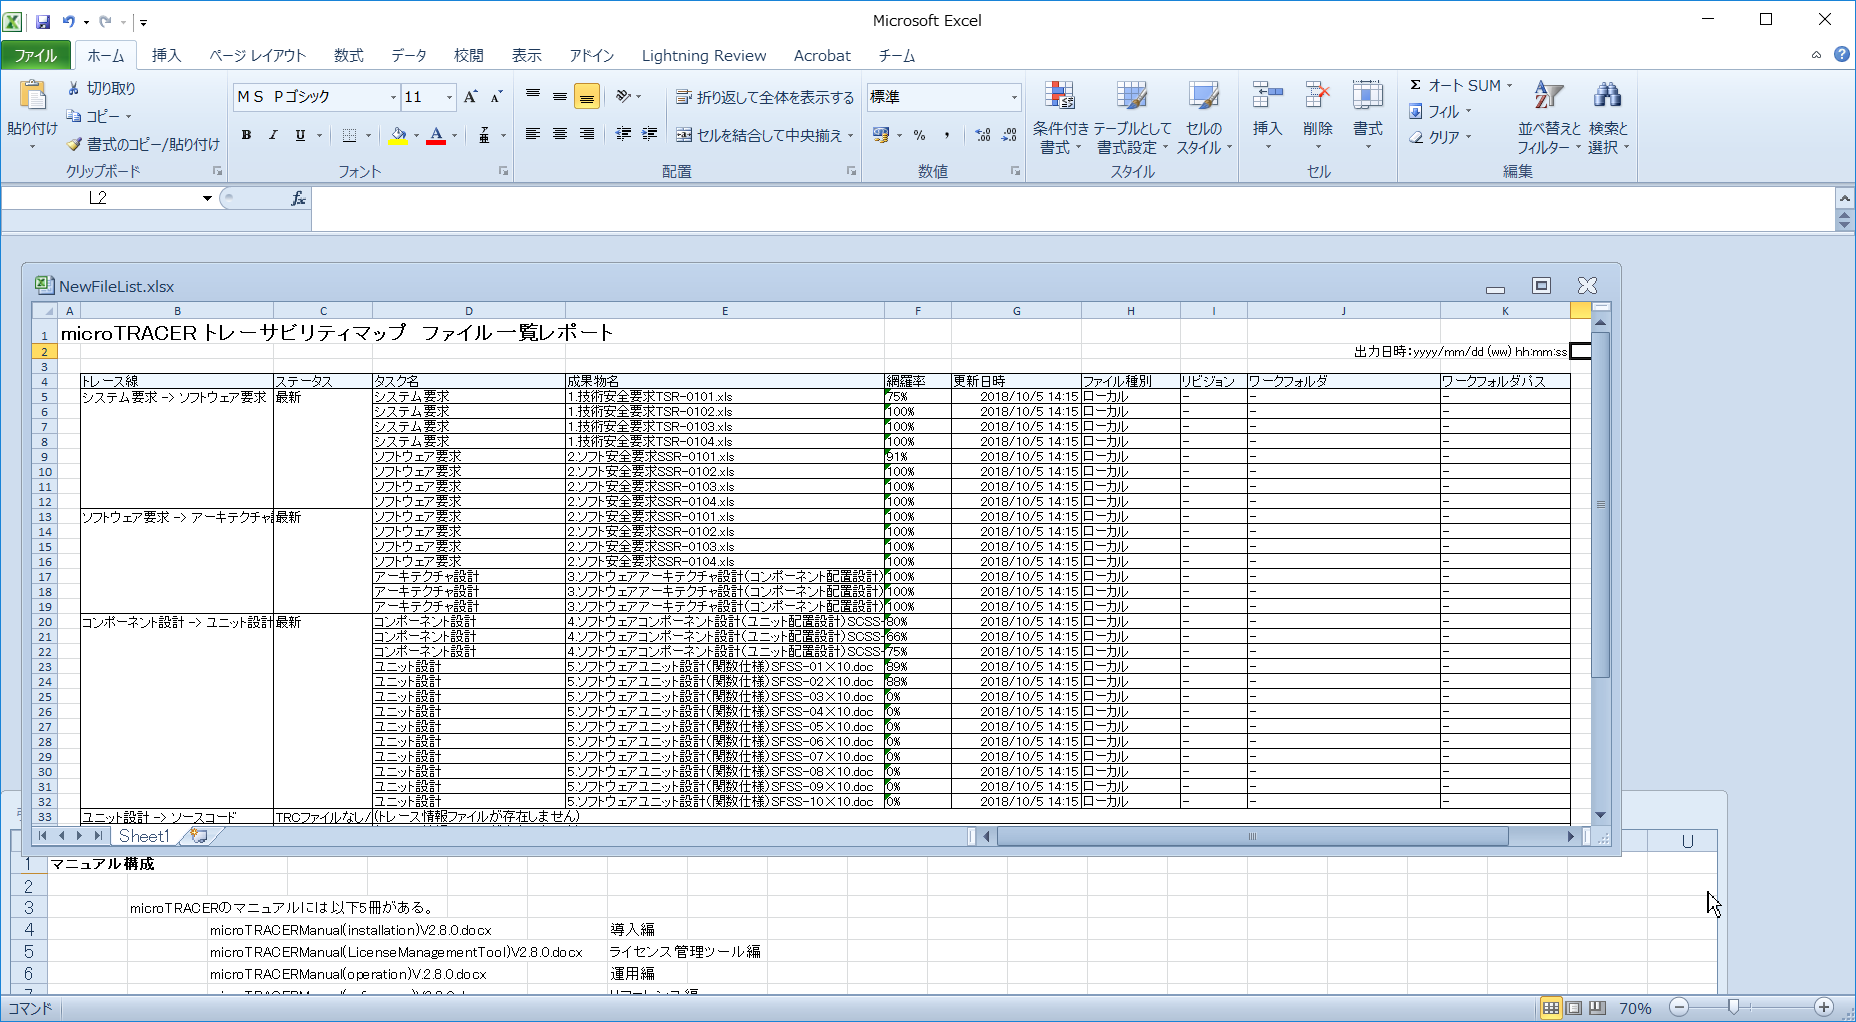Click the zoom slider handle
The image size is (1856, 1022).
[1733, 1008]
